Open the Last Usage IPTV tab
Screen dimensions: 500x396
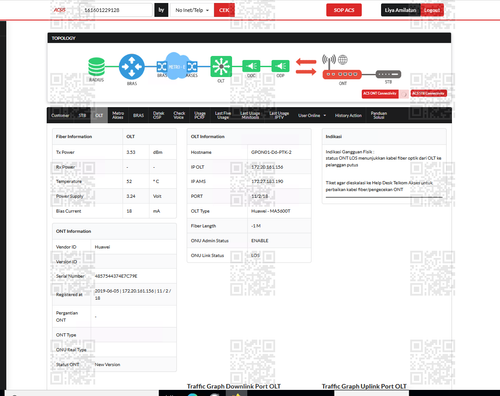[279, 115]
